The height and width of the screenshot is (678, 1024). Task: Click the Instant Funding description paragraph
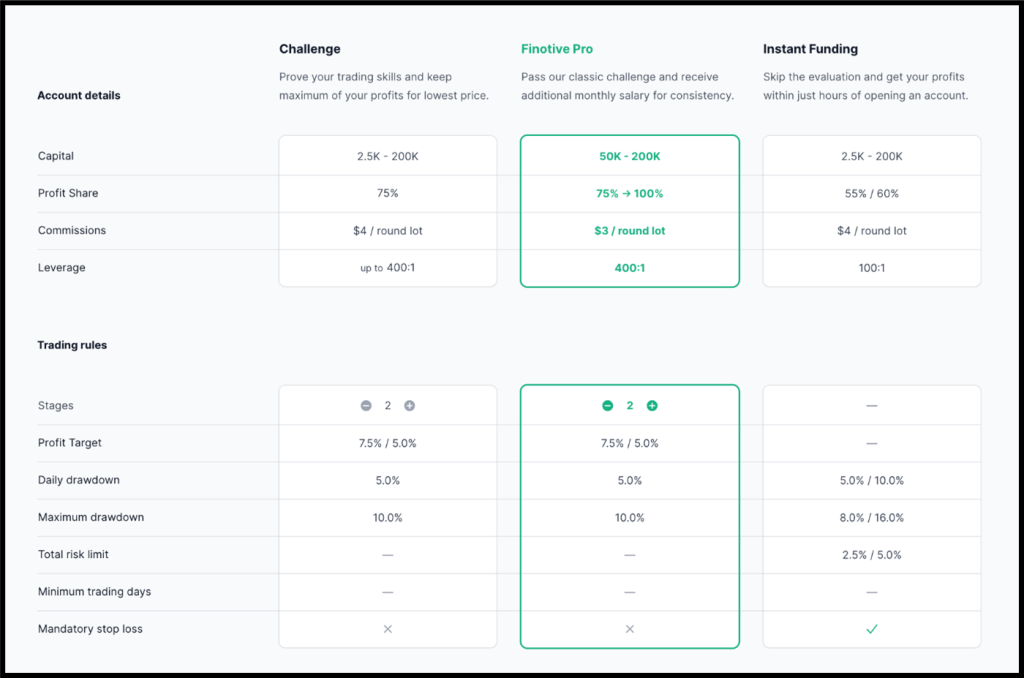pos(866,86)
